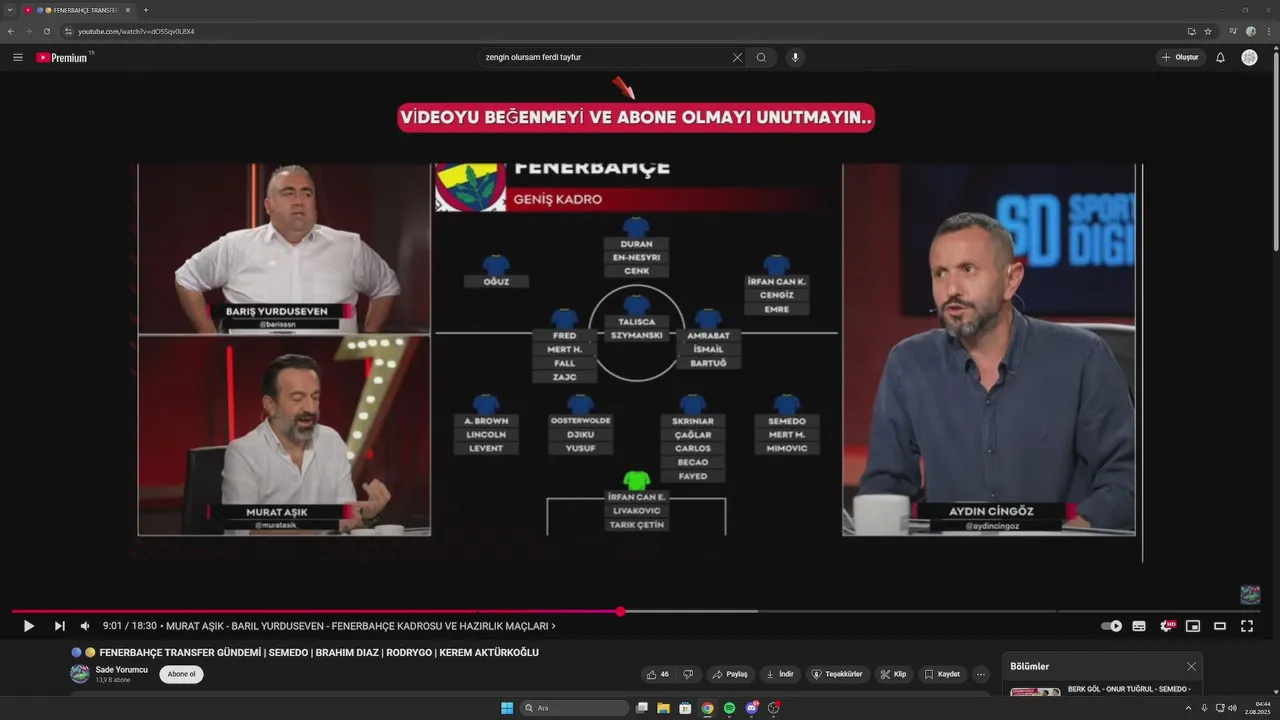Enter fullscreen video mode
This screenshot has width=1280, height=720.
(1247, 626)
